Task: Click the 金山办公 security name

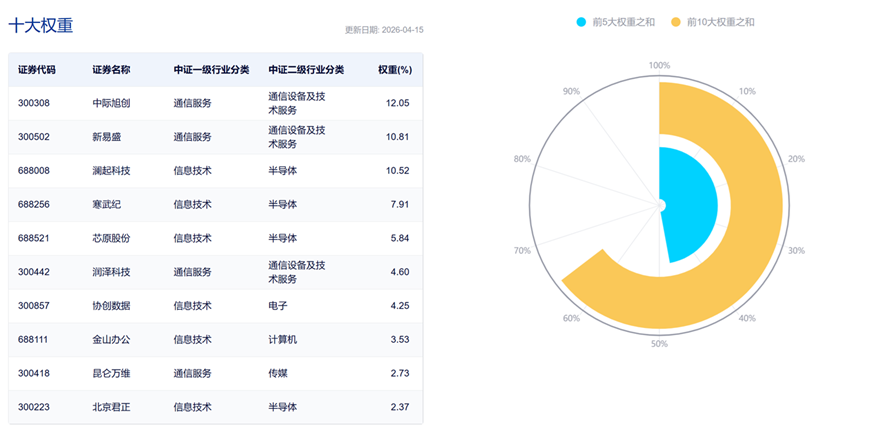Action: [x=111, y=340]
